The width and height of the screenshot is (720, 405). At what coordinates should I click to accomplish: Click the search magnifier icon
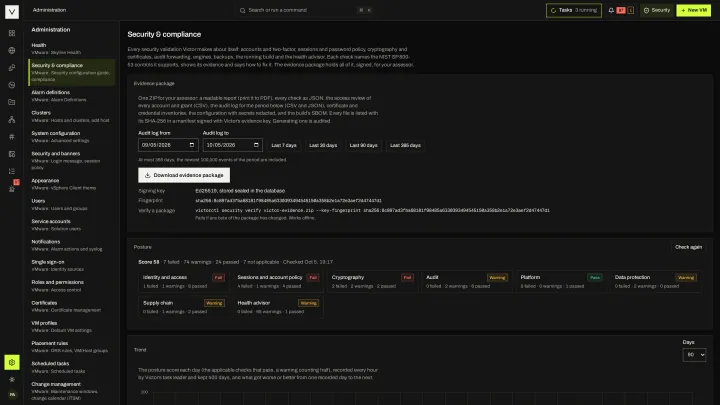[x=242, y=10]
